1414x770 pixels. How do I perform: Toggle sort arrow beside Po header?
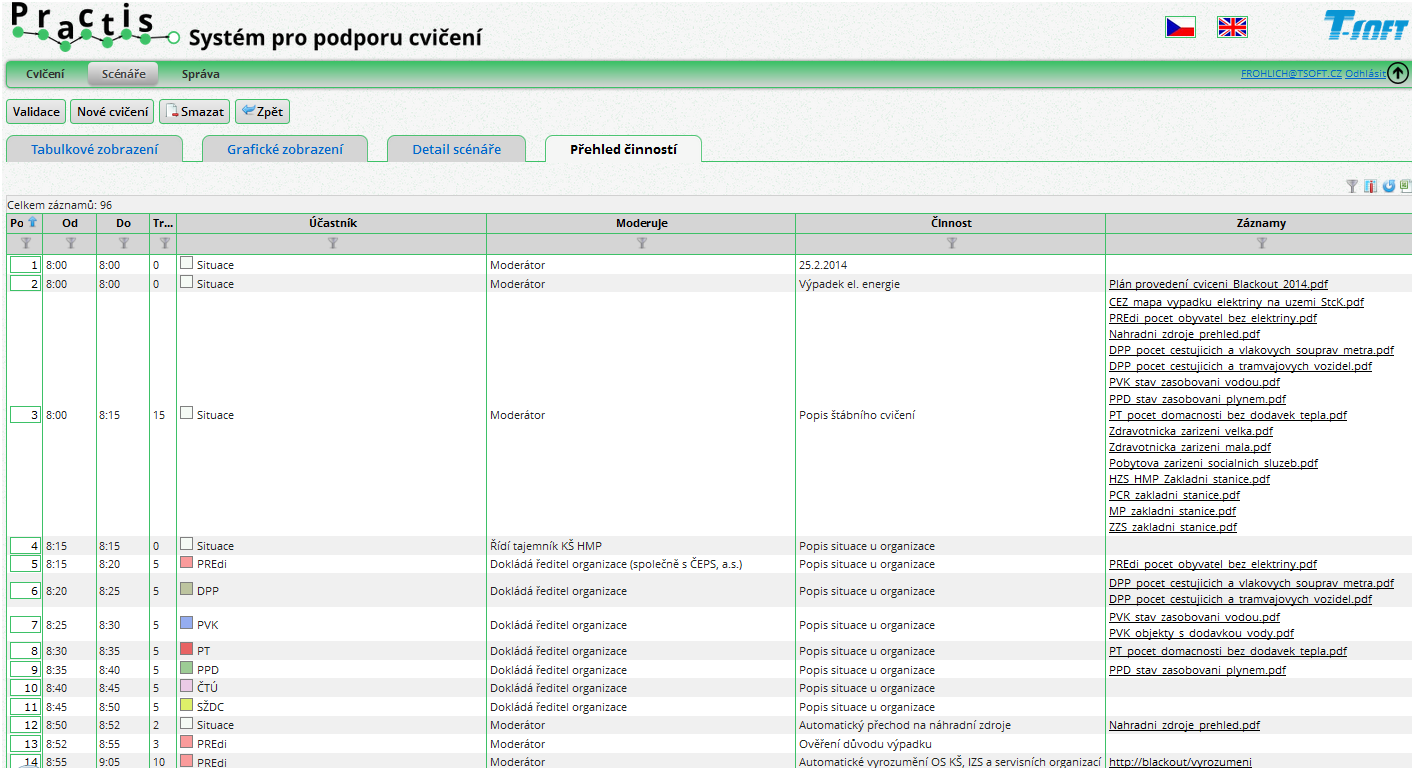[x=32, y=223]
